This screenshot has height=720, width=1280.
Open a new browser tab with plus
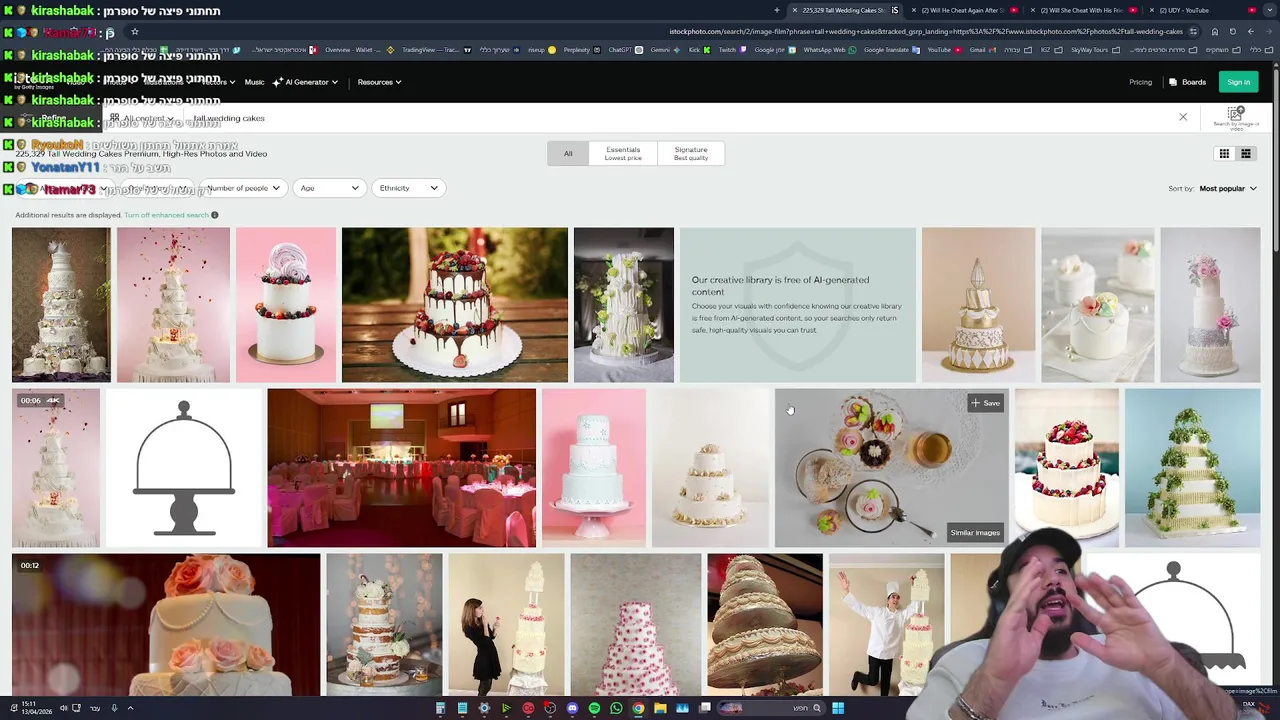777,10
